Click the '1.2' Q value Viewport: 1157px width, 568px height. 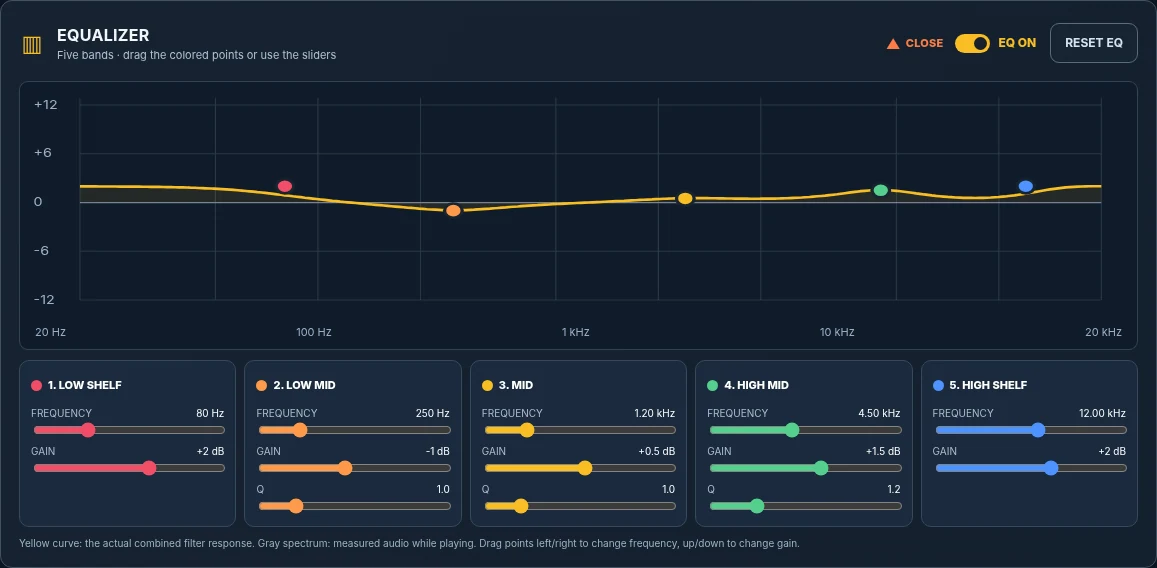pos(894,489)
